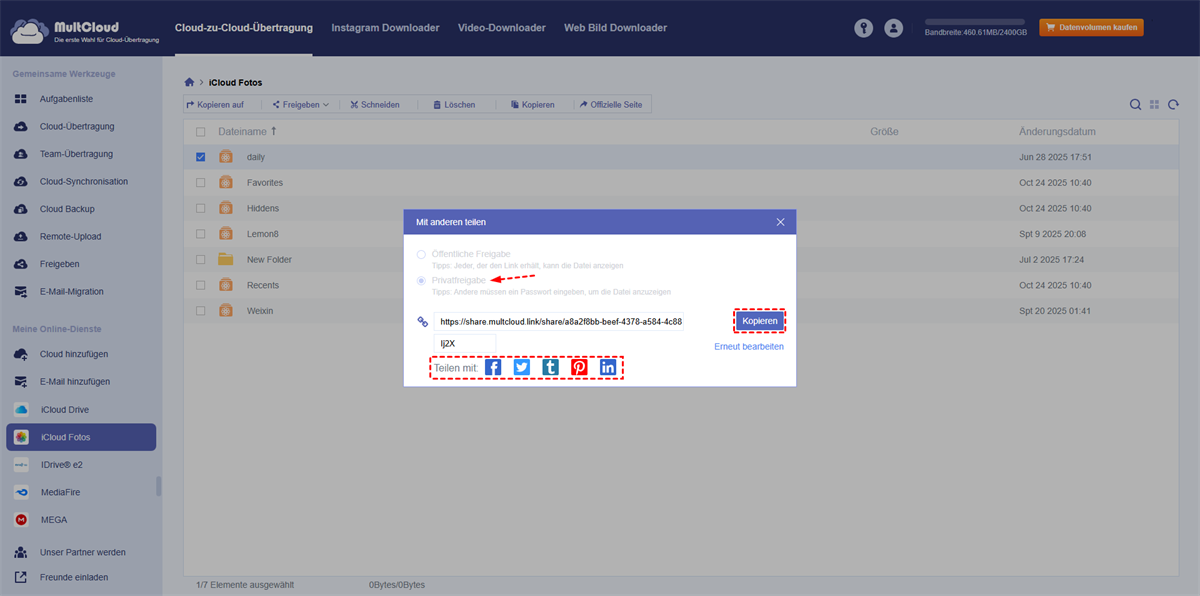
Task: Click Offizielle Seite toolbar button
Action: (610, 104)
